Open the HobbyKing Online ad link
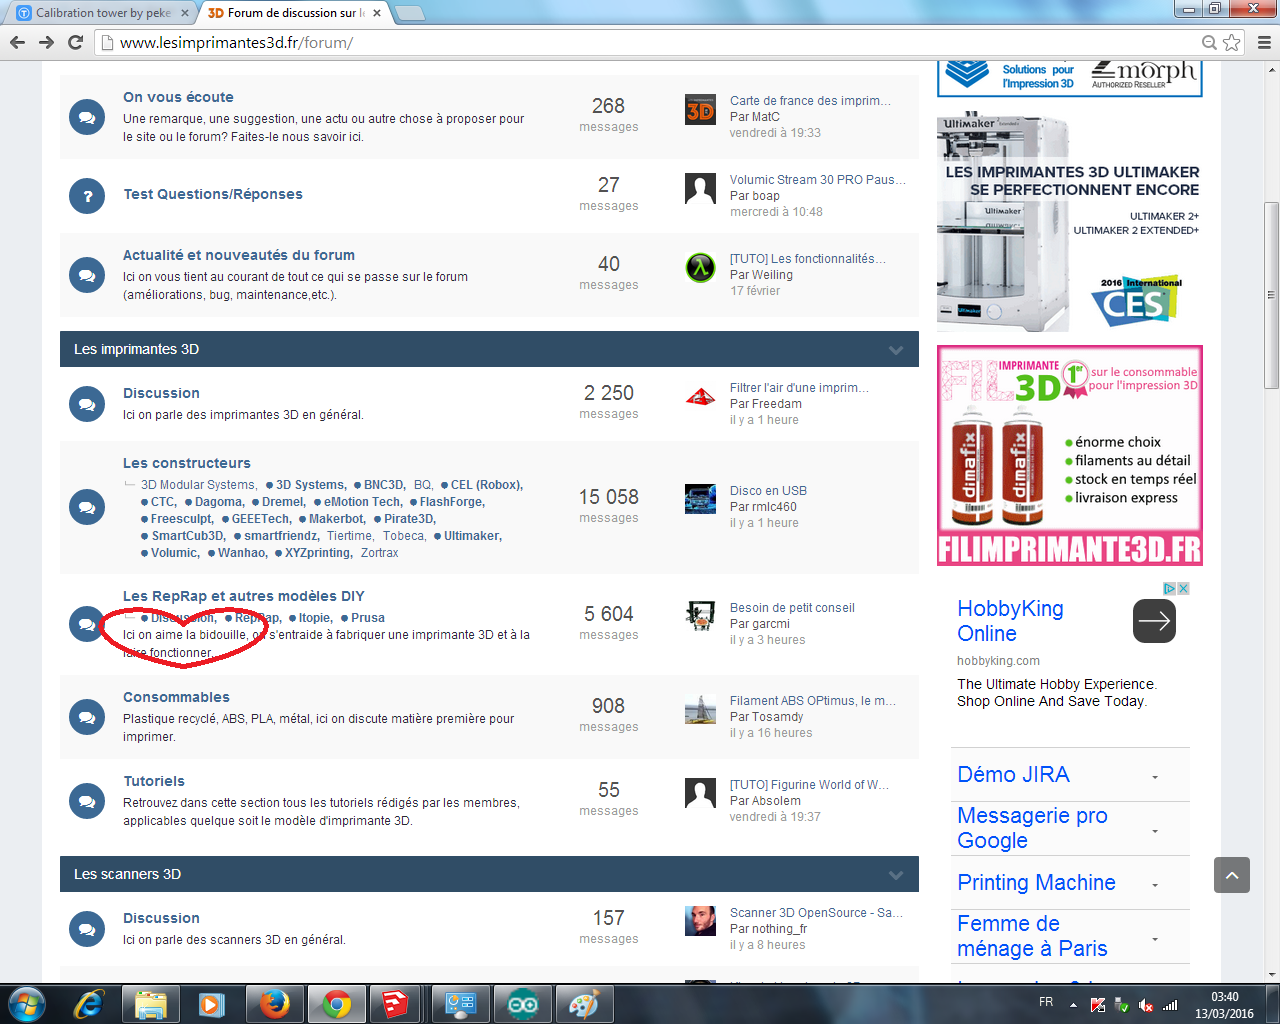Image resolution: width=1280 pixels, height=1024 pixels. [1010, 621]
